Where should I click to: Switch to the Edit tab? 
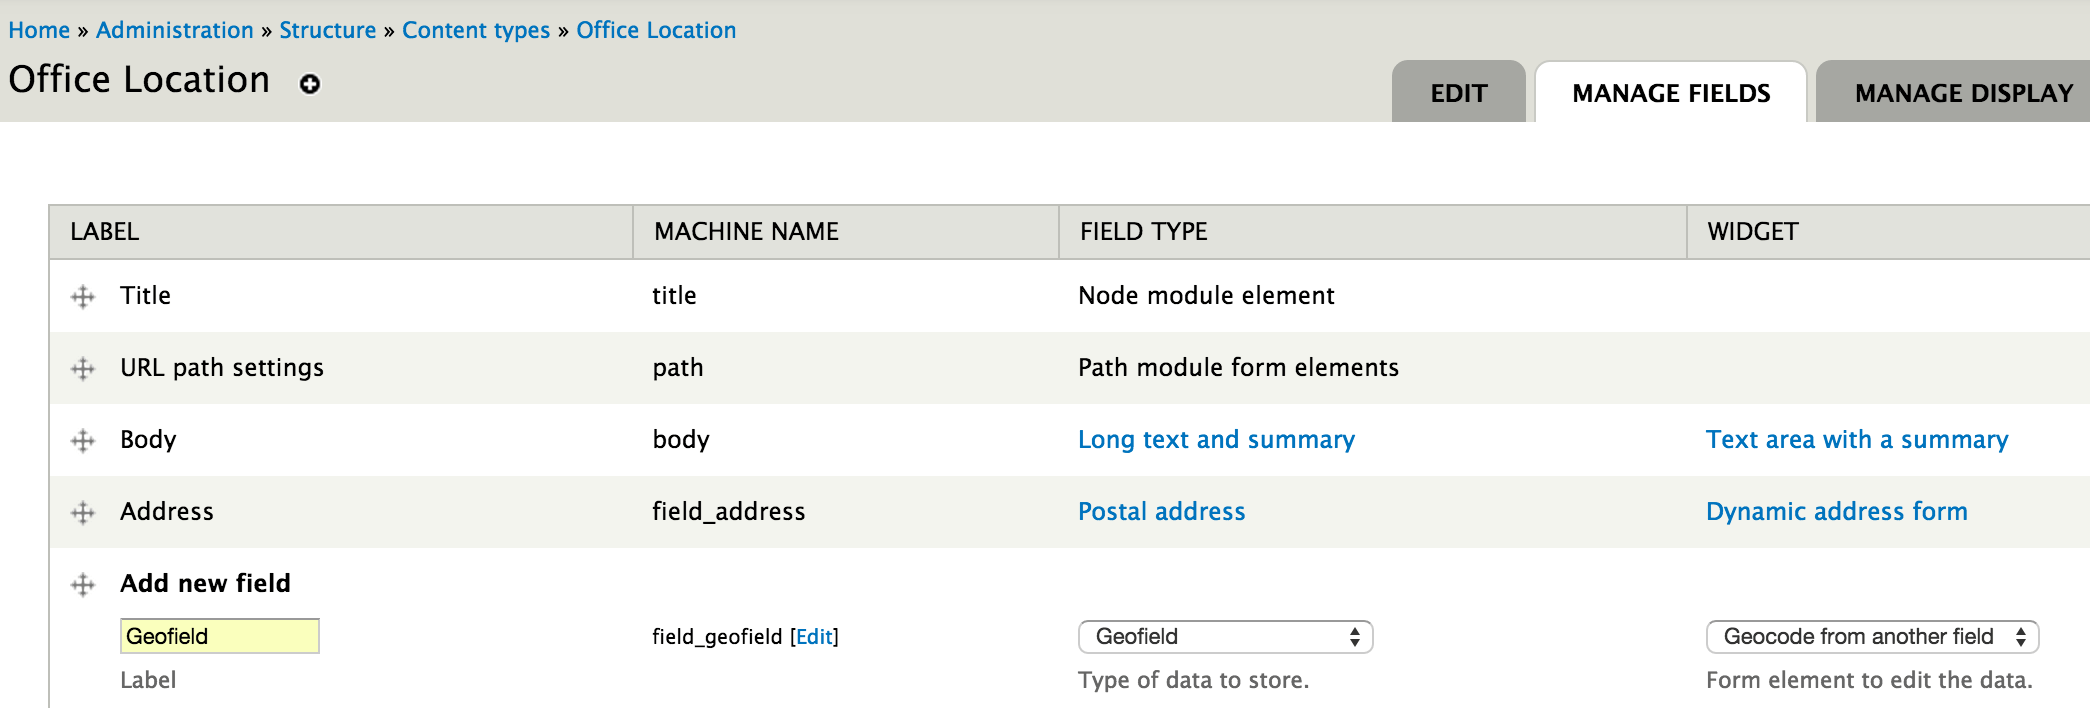(x=1458, y=93)
